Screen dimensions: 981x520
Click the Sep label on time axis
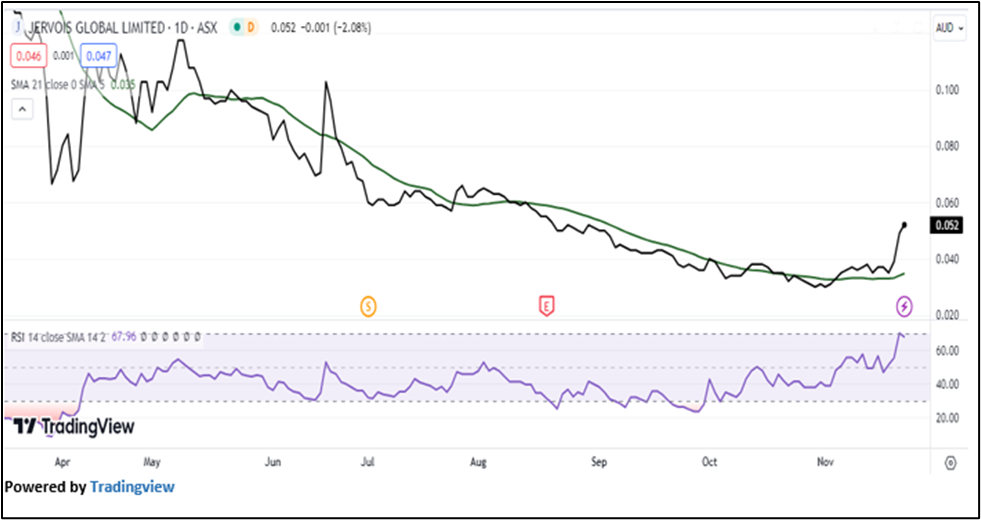click(x=599, y=463)
